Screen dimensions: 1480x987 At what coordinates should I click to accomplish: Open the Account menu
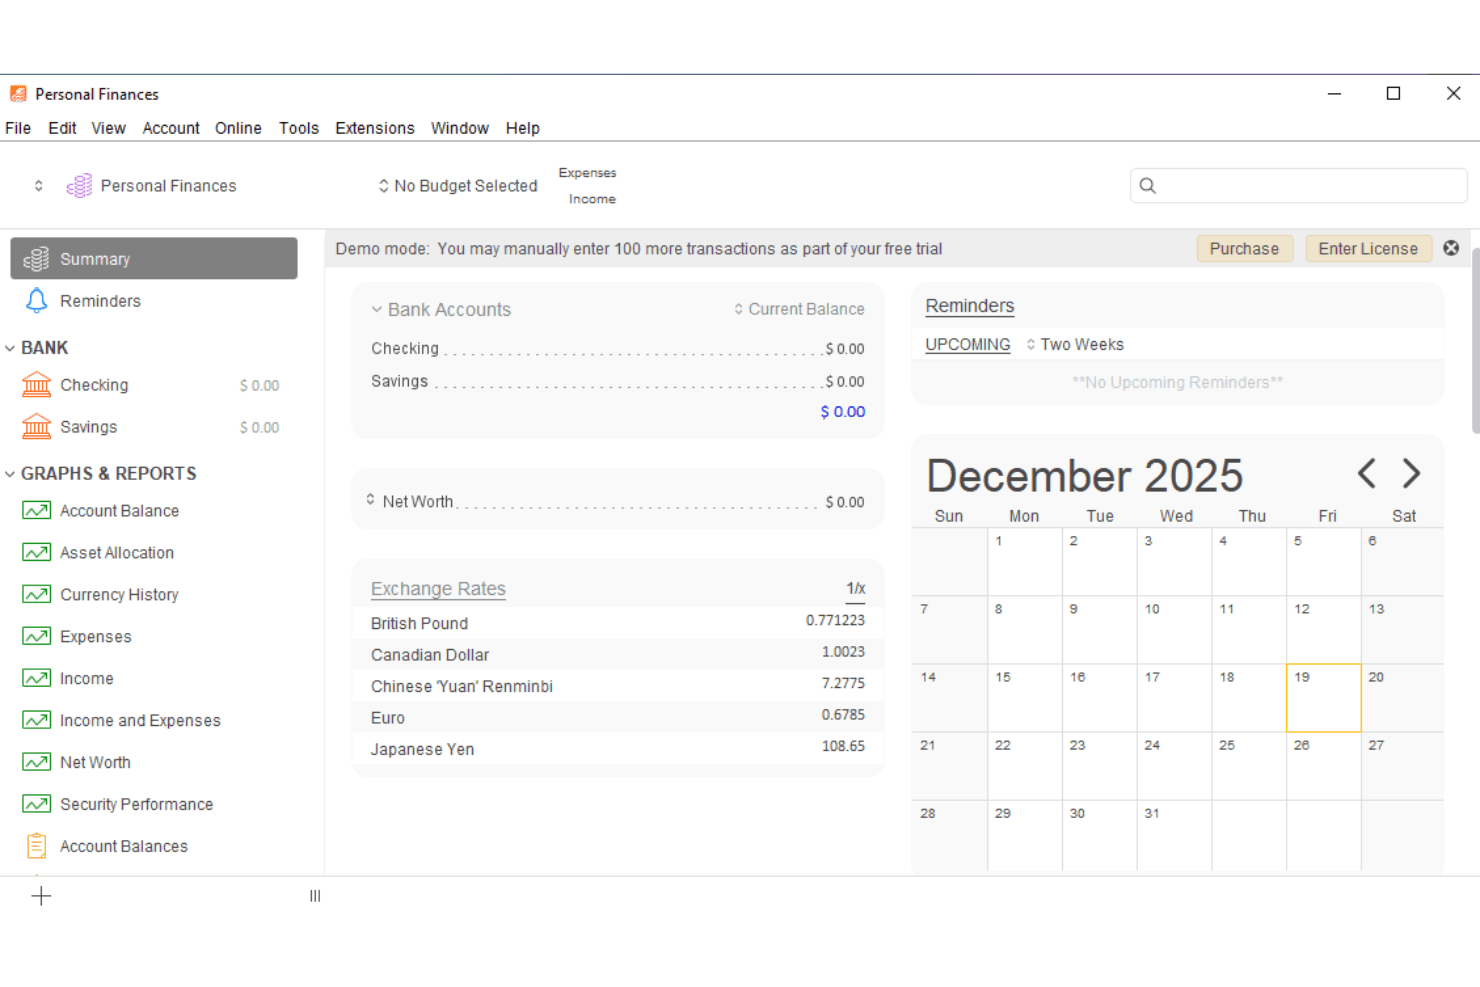171,128
